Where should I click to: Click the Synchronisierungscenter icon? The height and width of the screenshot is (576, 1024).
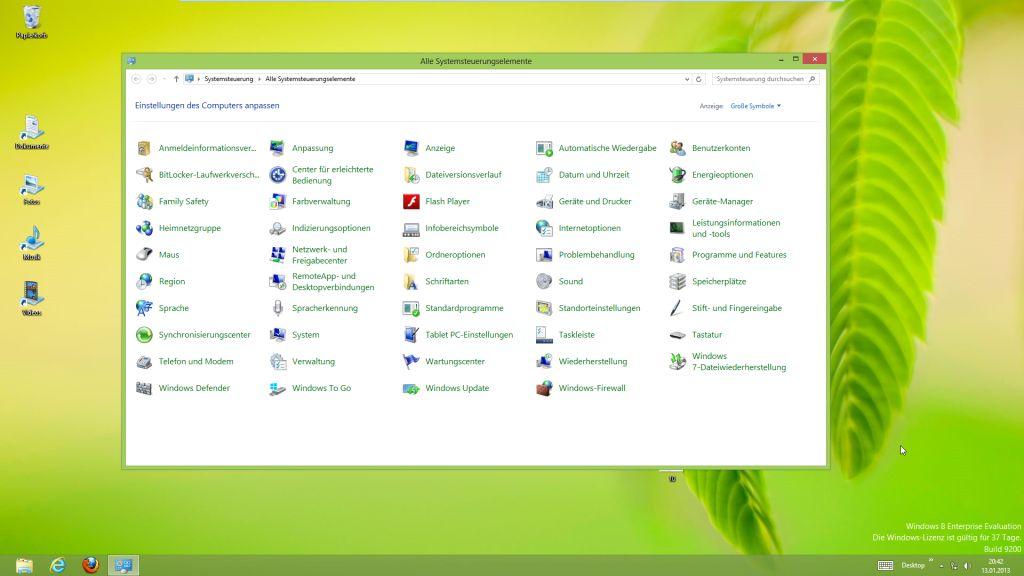pos(144,335)
